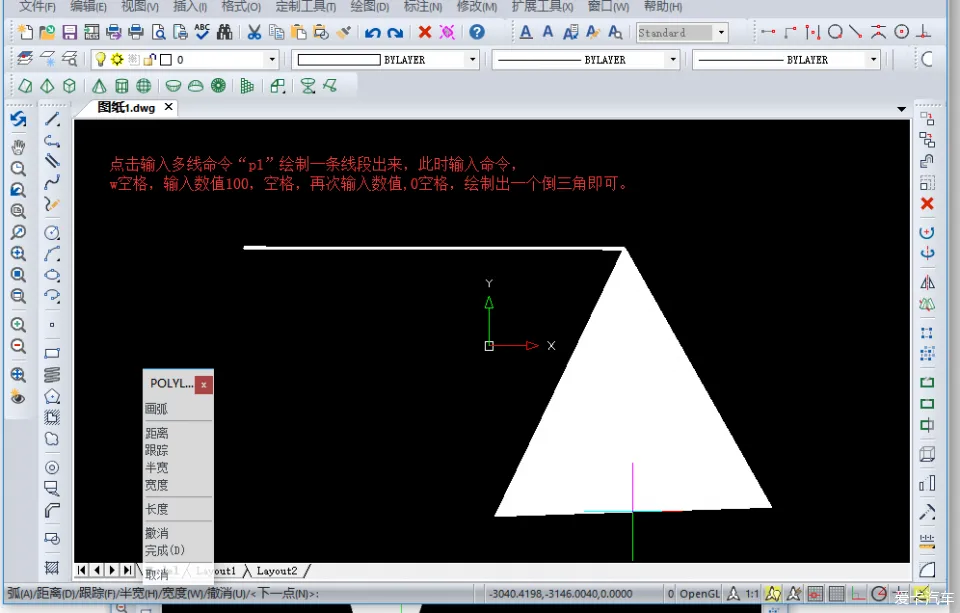
Task: Open the 绘图(D) menu
Action: [369, 6]
